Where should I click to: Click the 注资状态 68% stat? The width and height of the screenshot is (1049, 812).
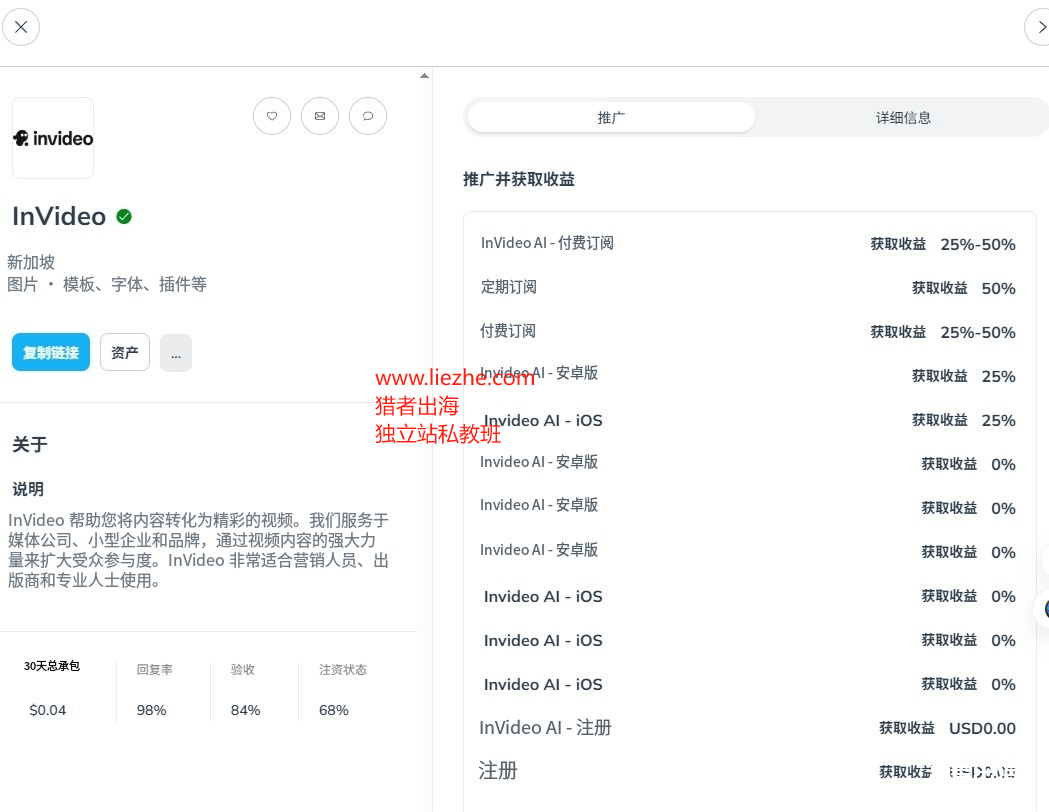[343, 690]
